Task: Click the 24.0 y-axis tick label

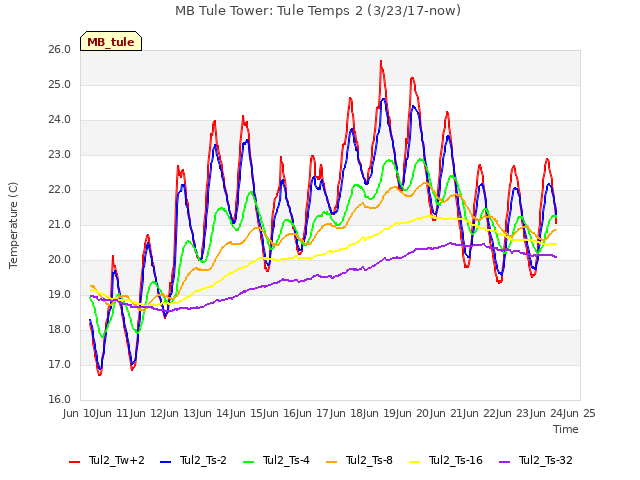Action: pos(60,120)
